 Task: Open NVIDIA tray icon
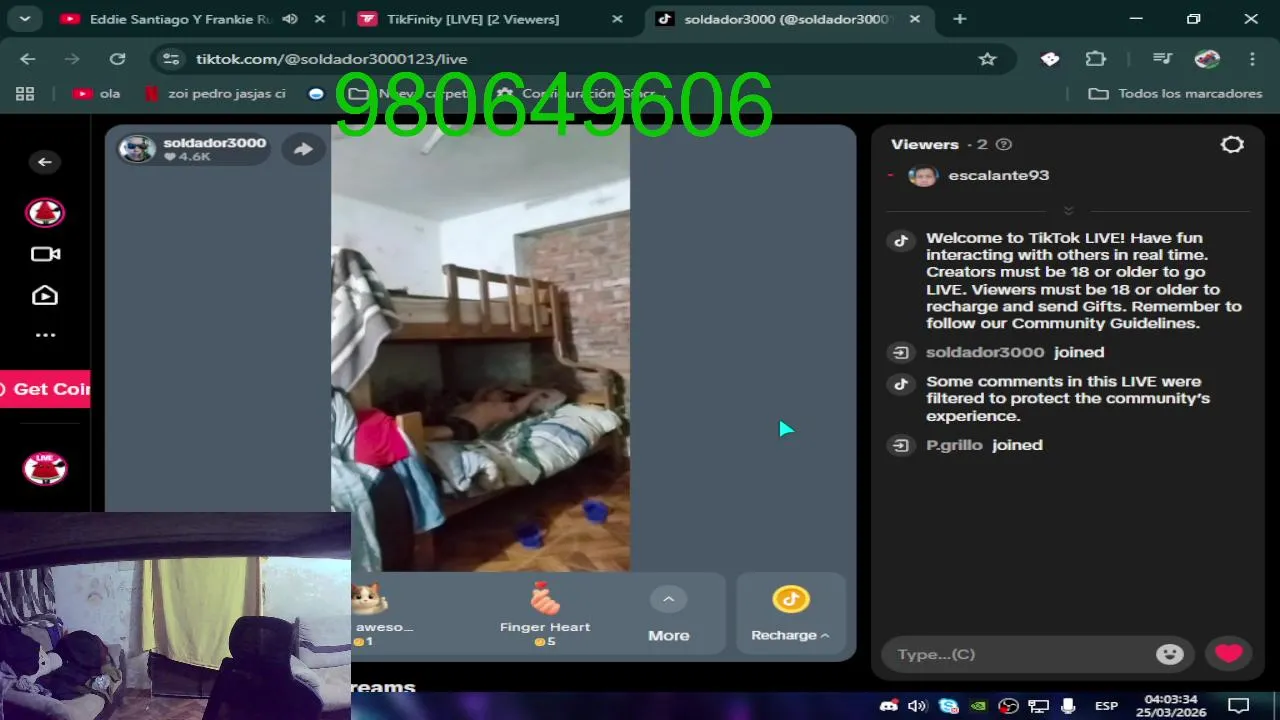click(979, 705)
